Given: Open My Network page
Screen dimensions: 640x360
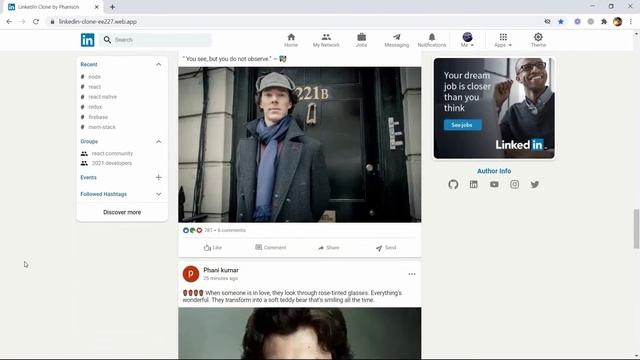Looking at the screenshot, I should [x=326, y=40].
